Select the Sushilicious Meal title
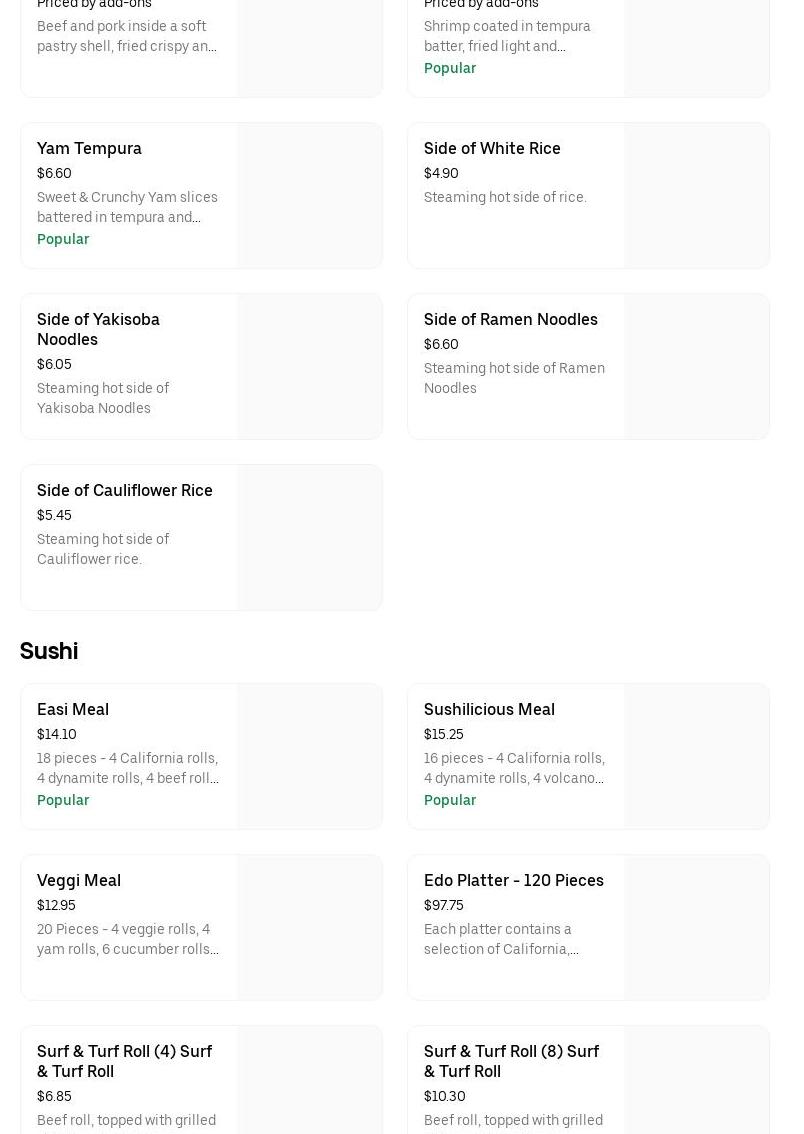 coord(488,709)
